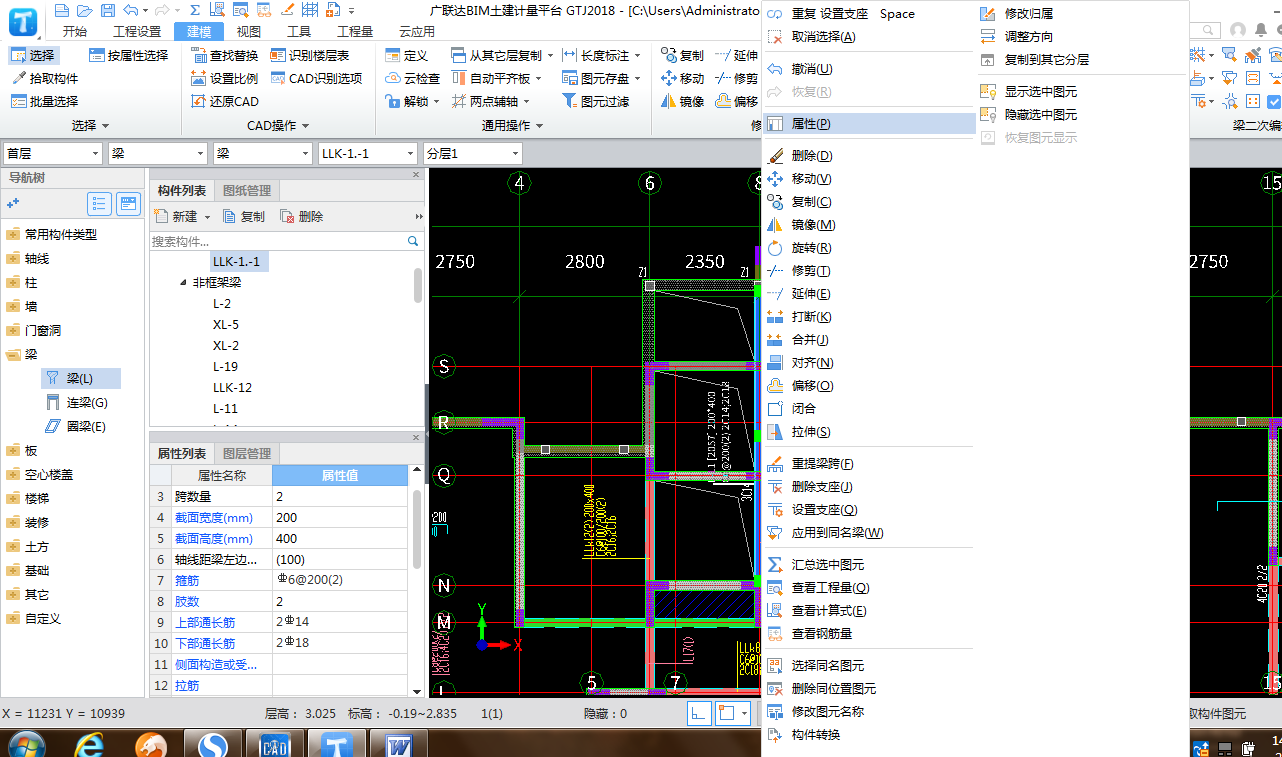Expand the 解锁 unlock dropdown arrow
This screenshot has height=757, width=1282.
pos(438,102)
